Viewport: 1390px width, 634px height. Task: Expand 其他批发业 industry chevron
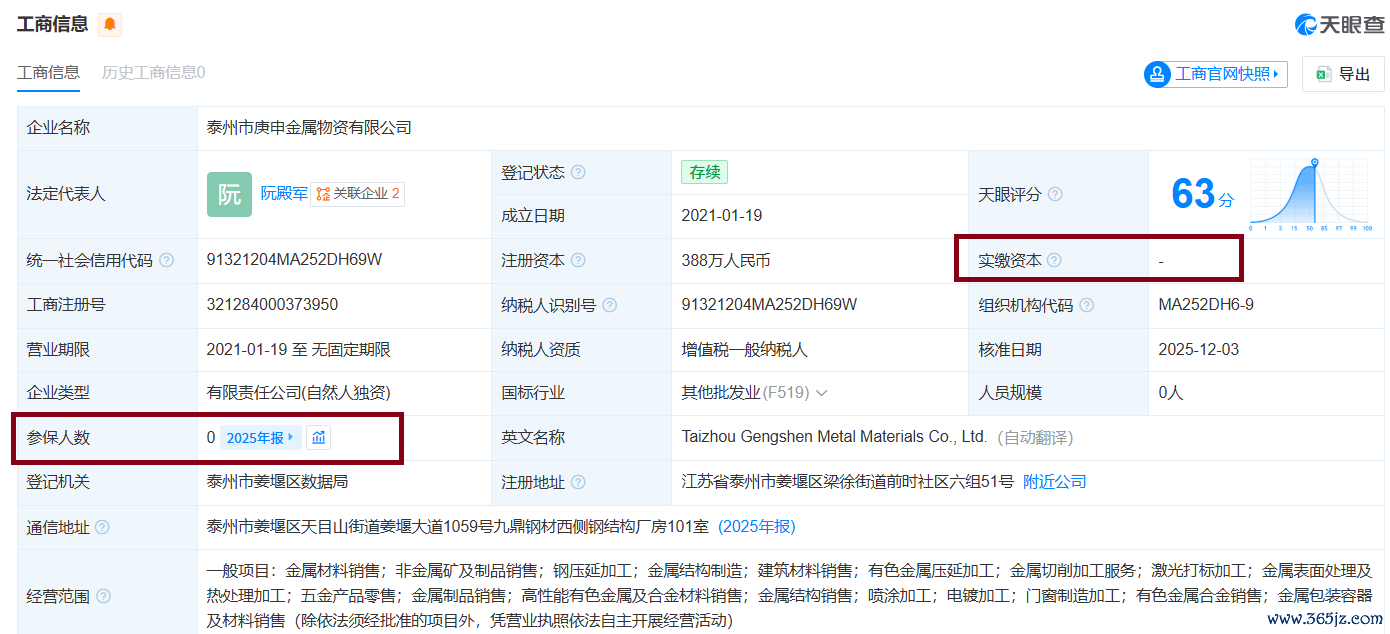[822, 393]
